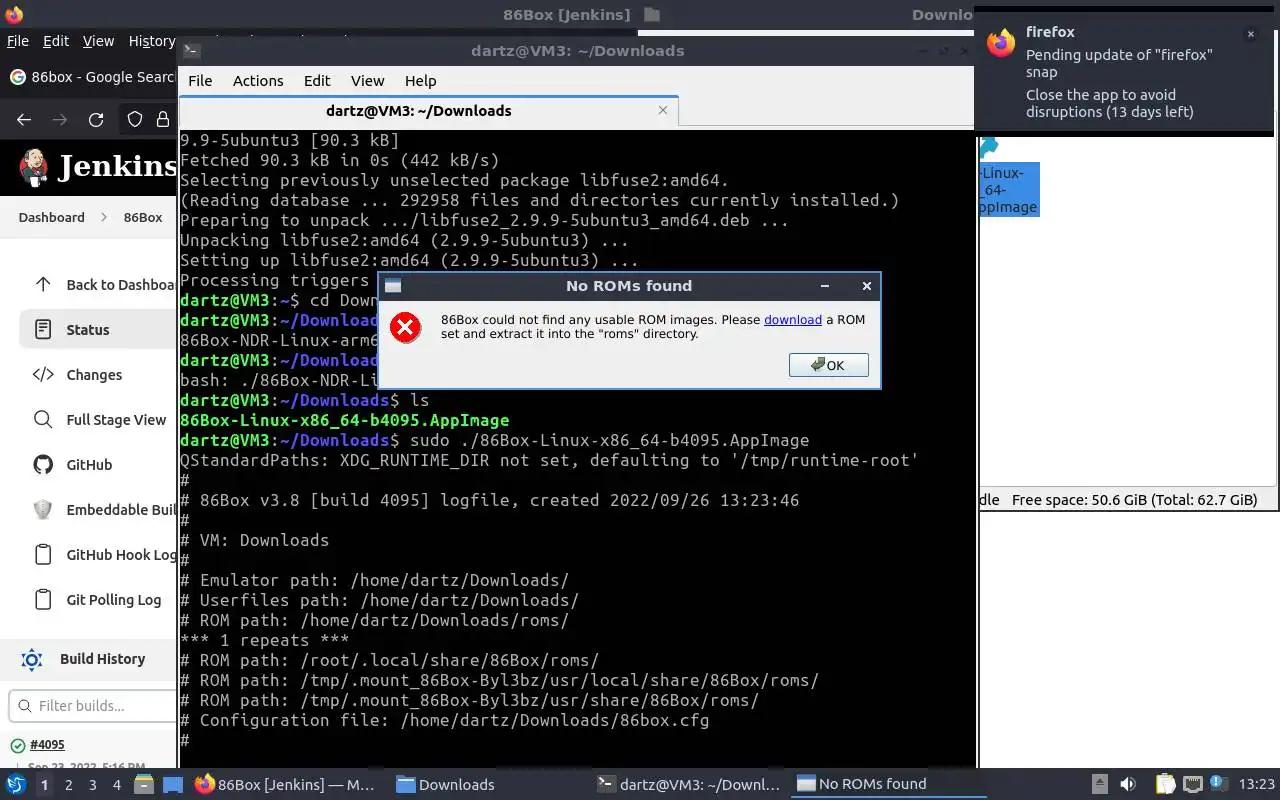Click the Full Stage View magnifier icon
This screenshot has width=1280, height=800.
[x=43, y=420]
